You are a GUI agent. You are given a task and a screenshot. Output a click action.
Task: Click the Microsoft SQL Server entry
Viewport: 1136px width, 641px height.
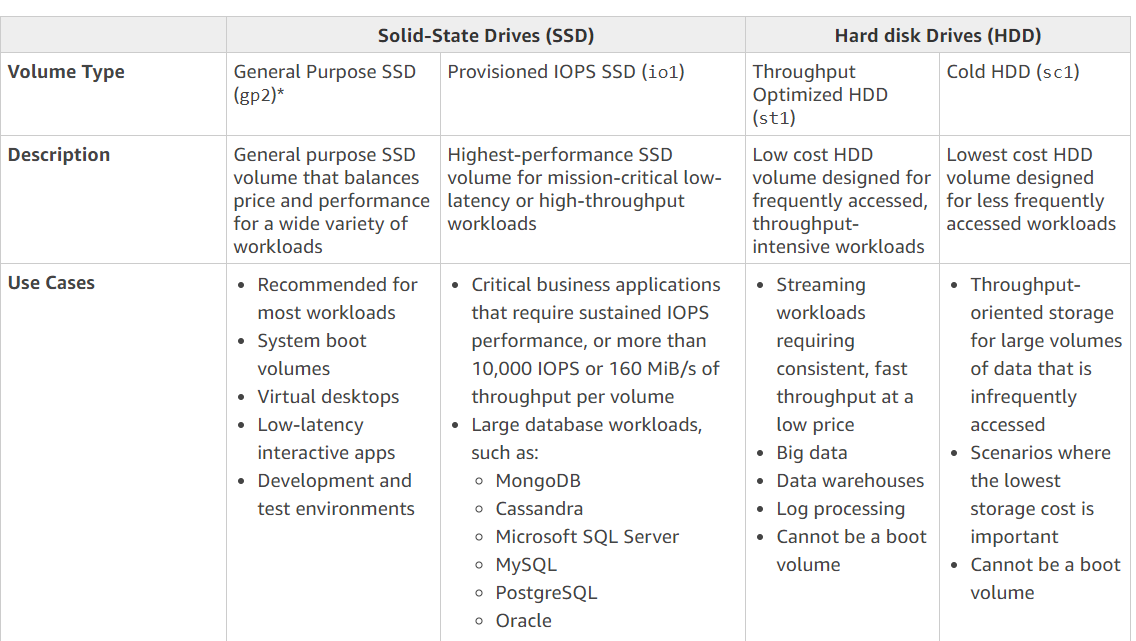pos(587,537)
